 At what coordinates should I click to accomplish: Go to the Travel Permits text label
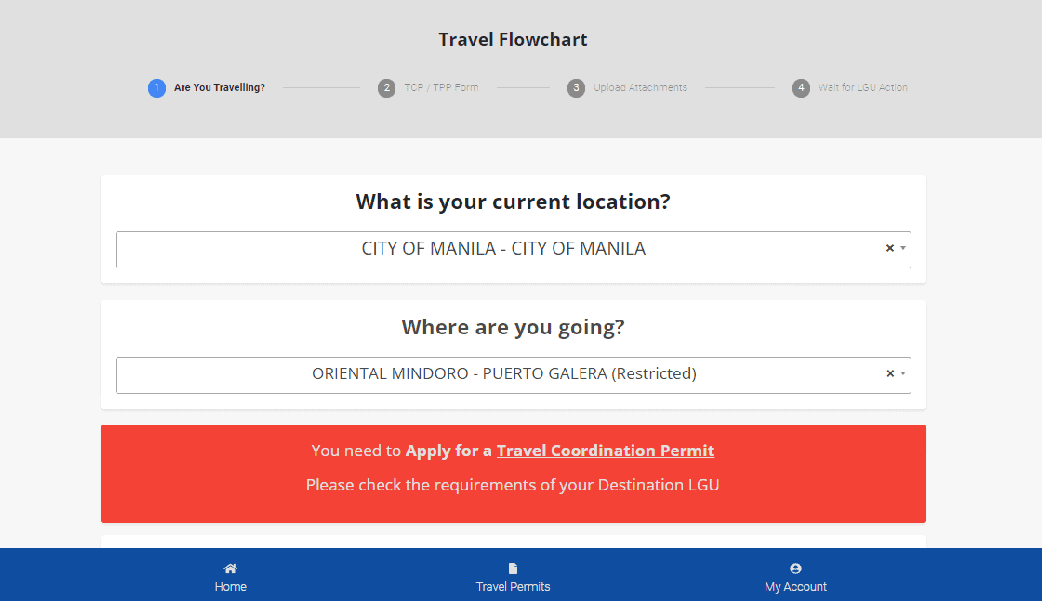point(513,587)
